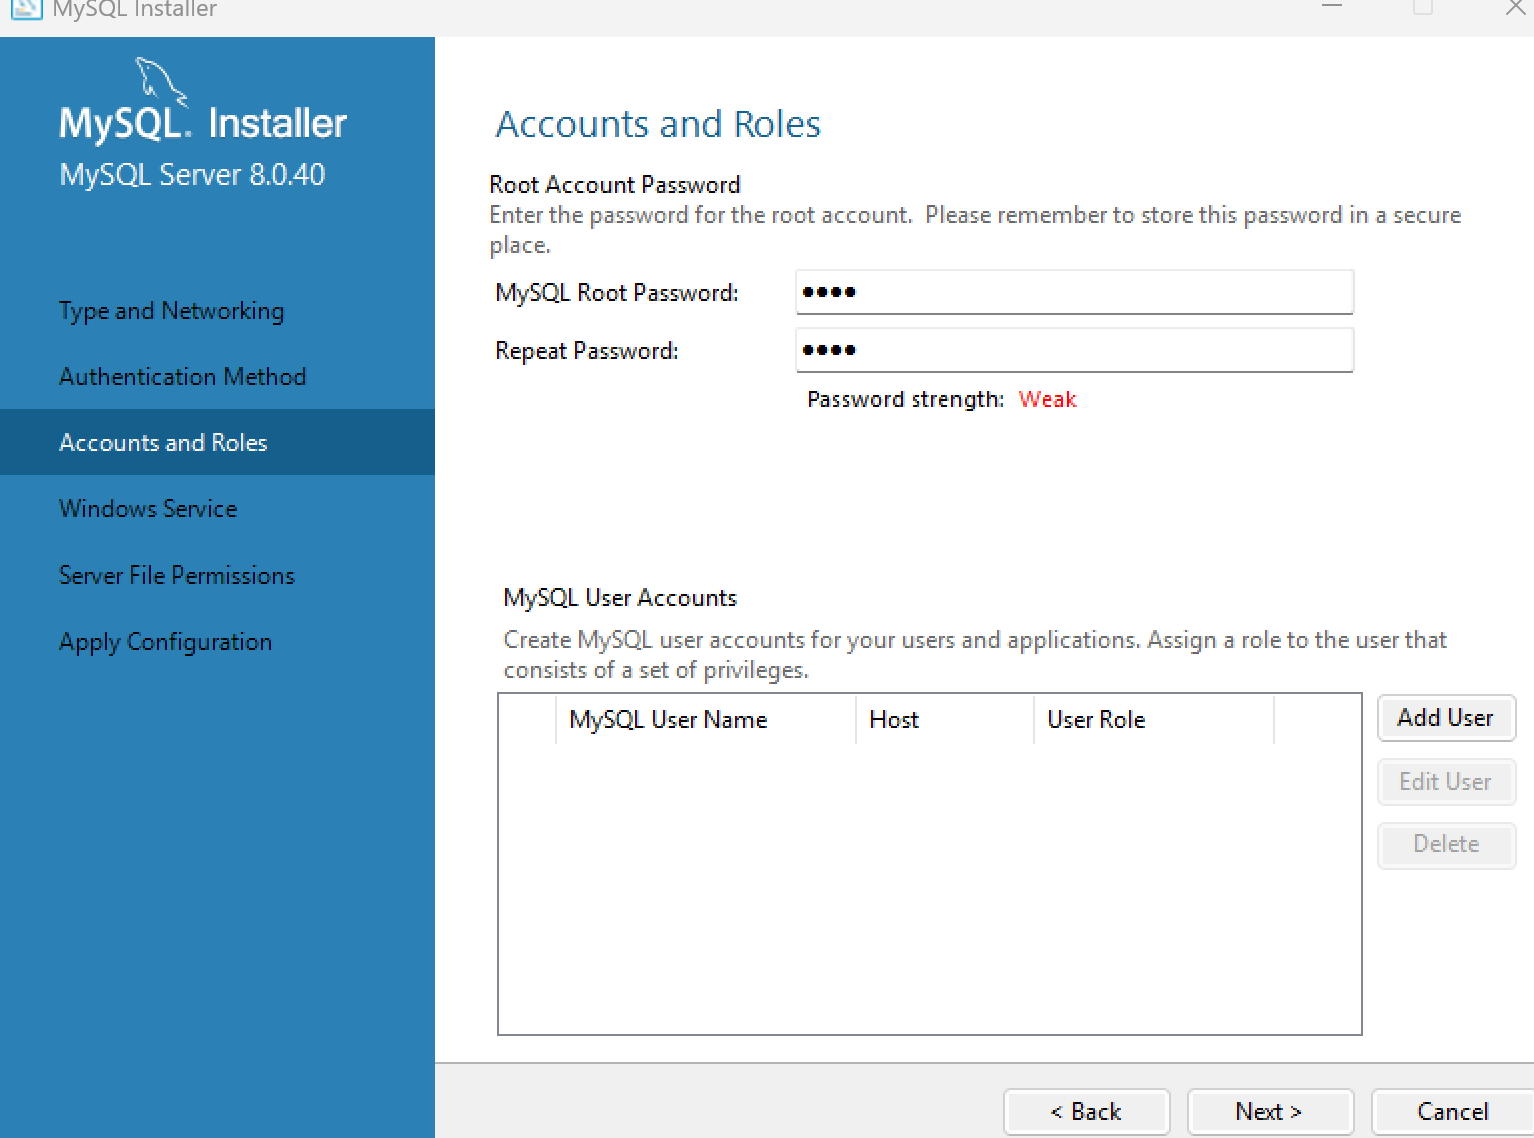This screenshot has width=1534, height=1138.
Task: Click the Edit User button
Action: (x=1446, y=781)
